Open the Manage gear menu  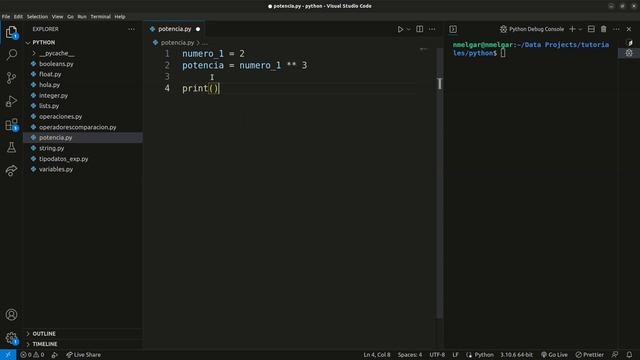click(11, 338)
